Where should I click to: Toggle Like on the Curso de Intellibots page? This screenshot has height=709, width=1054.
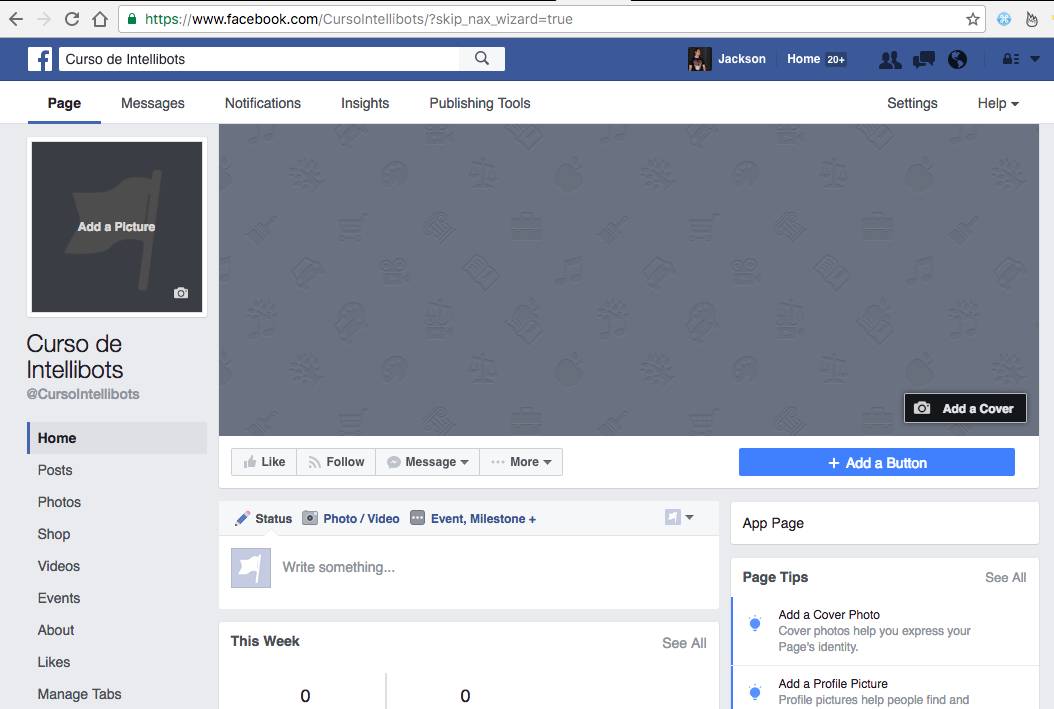click(263, 461)
